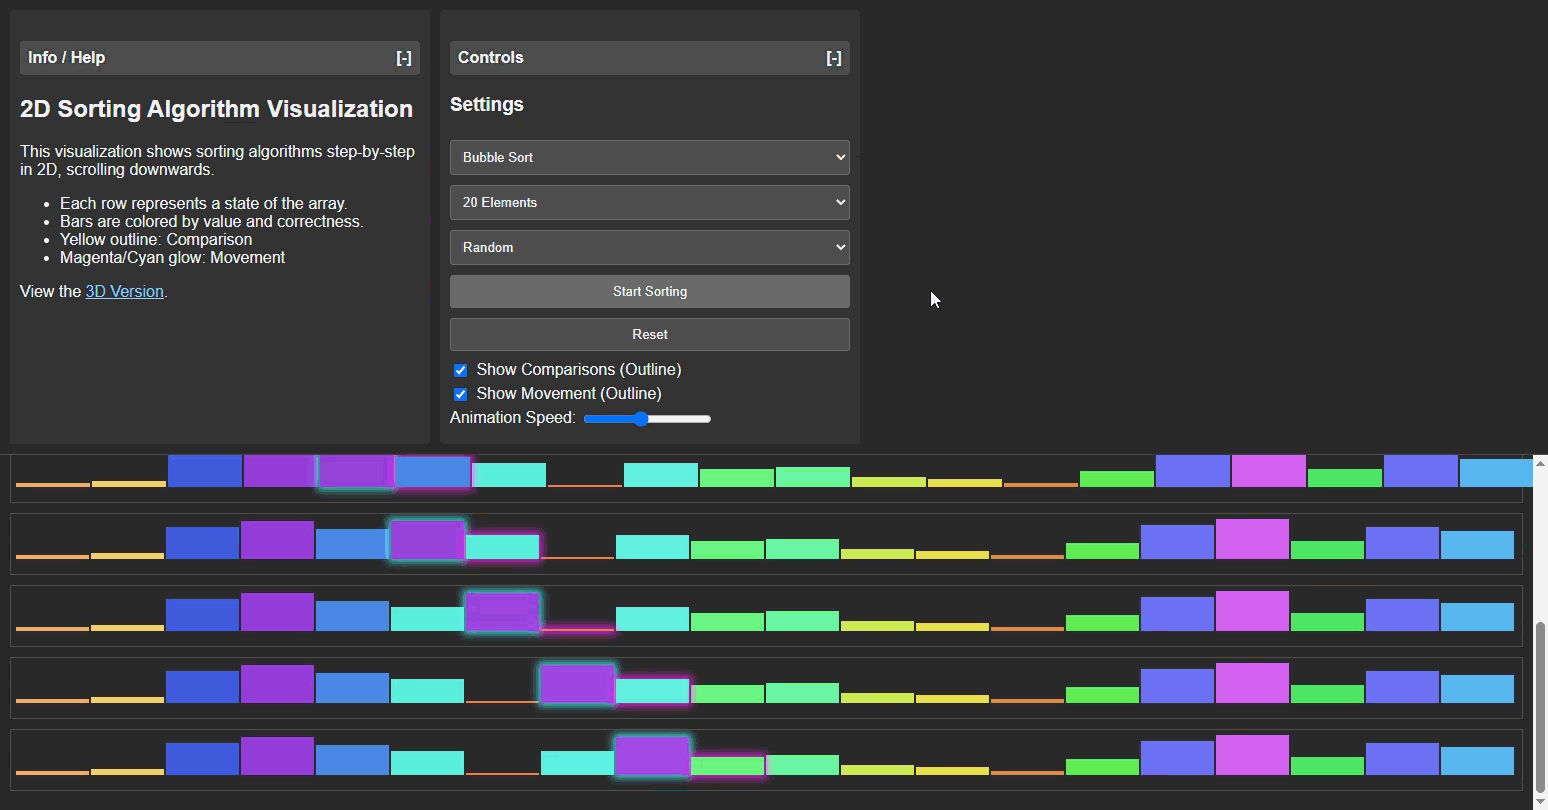Click the yellow-outlined comparison bars in the top row
The image size is (1548, 810).
coord(394,470)
